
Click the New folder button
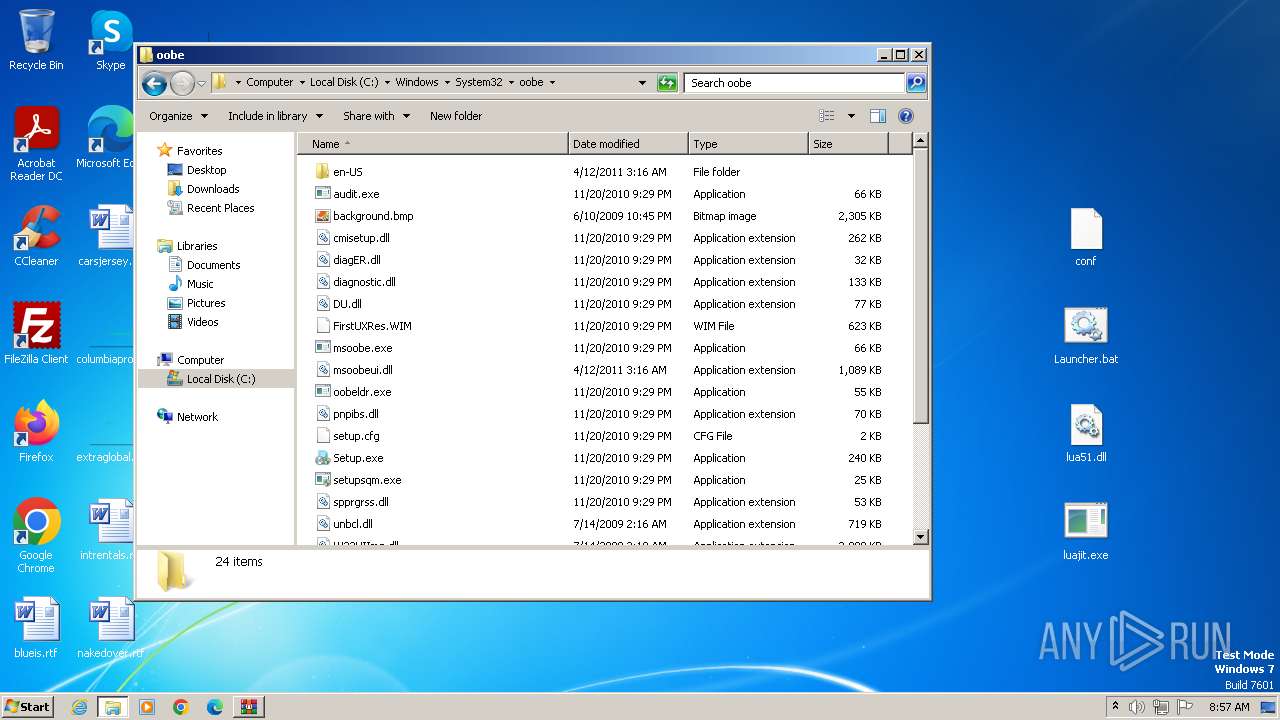coord(456,116)
